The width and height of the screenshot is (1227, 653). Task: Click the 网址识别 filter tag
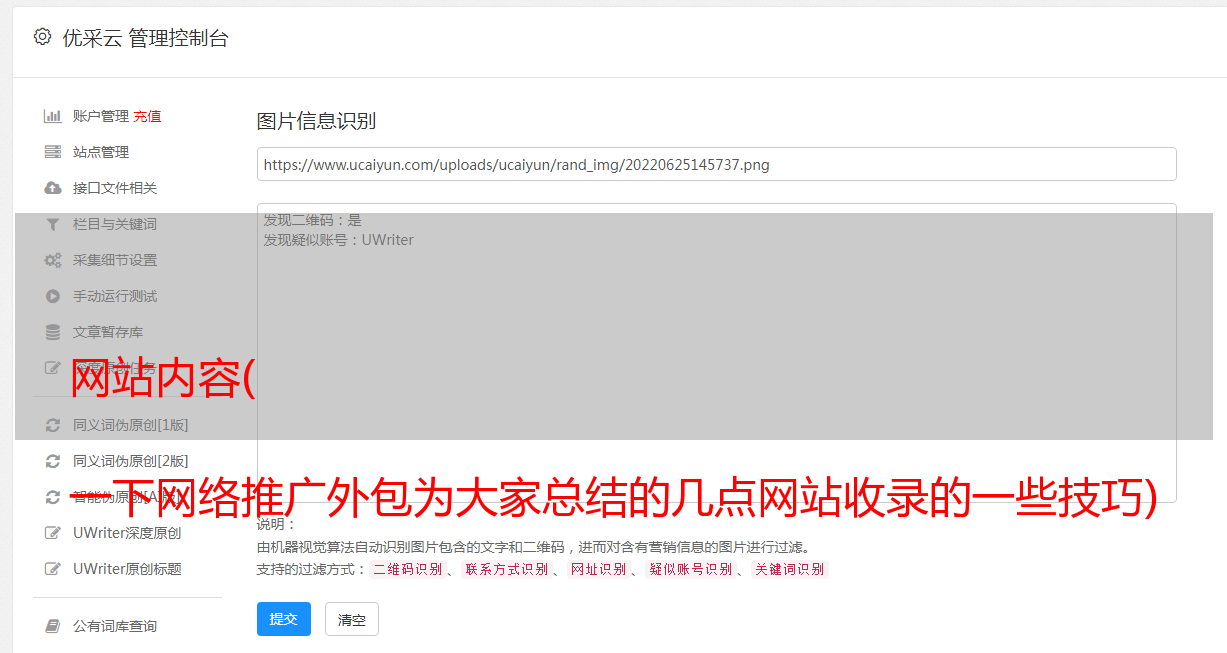(598, 569)
